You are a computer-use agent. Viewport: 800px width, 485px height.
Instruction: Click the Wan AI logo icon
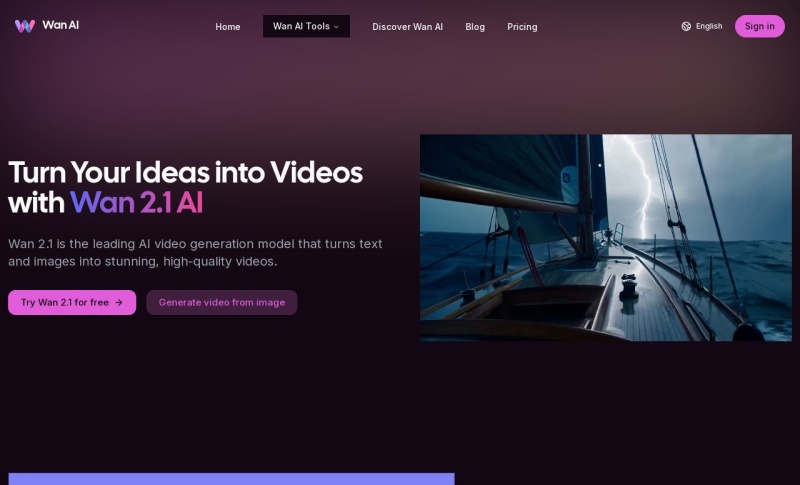[x=25, y=26]
